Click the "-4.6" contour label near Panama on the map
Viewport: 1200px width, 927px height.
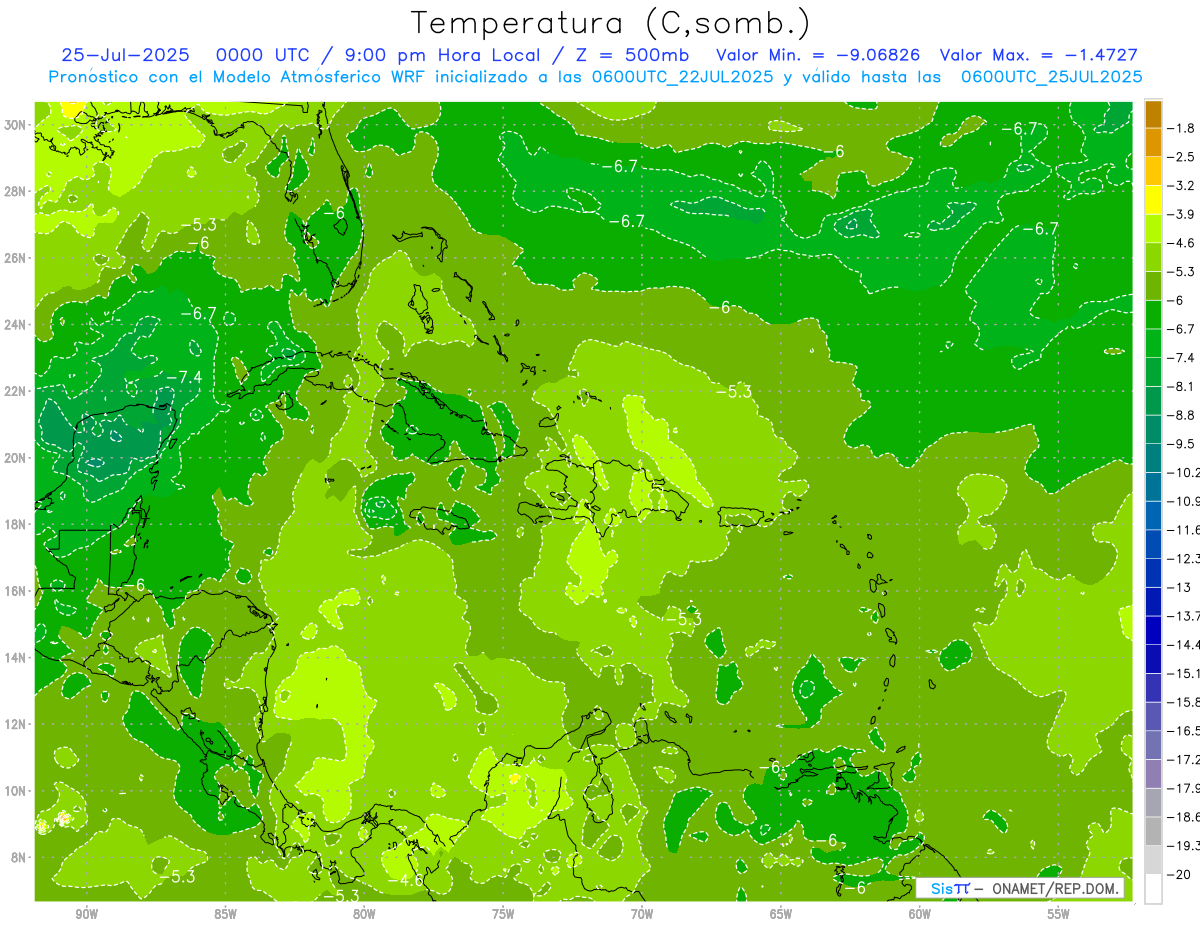pyautogui.click(x=407, y=881)
